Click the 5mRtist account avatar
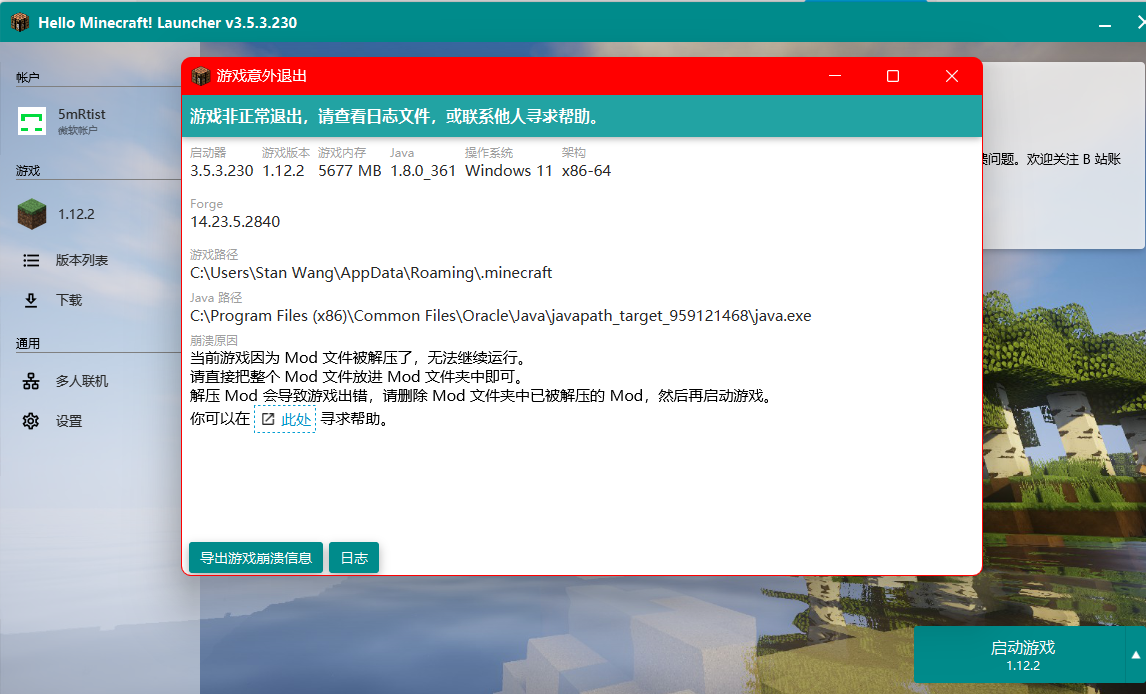Viewport: 1146px width, 694px height. pyautogui.click(x=32, y=120)
